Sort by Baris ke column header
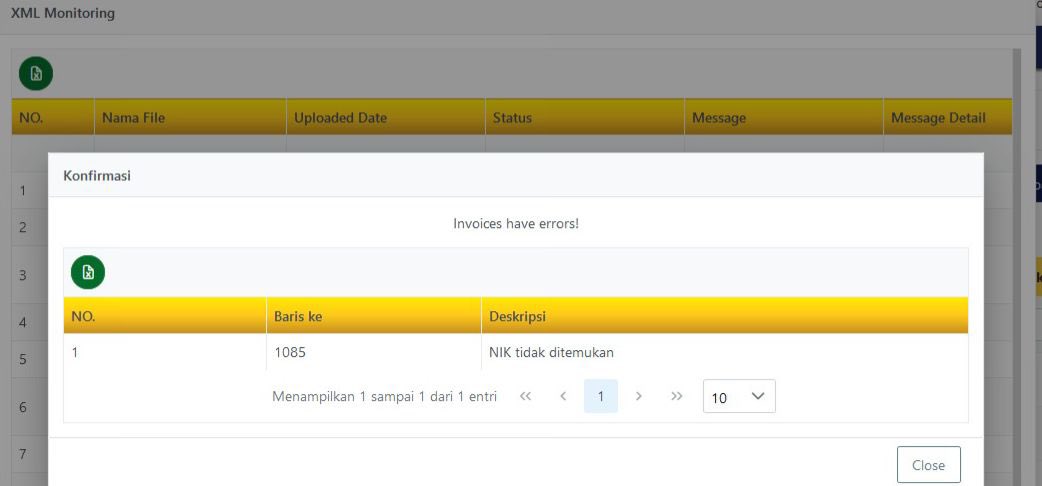Screen dimensions: 1042x486 click(x=373, y=316)
